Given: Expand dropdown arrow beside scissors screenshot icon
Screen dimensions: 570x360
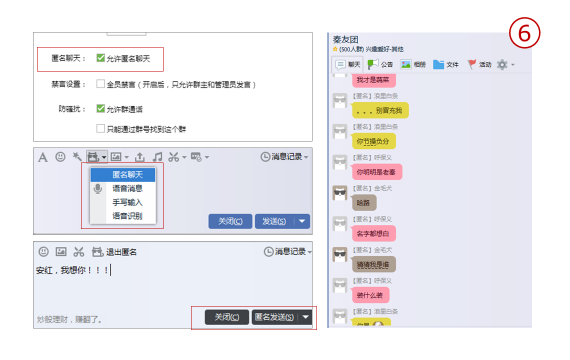Looking at the screenshot, I should point(184,157).
